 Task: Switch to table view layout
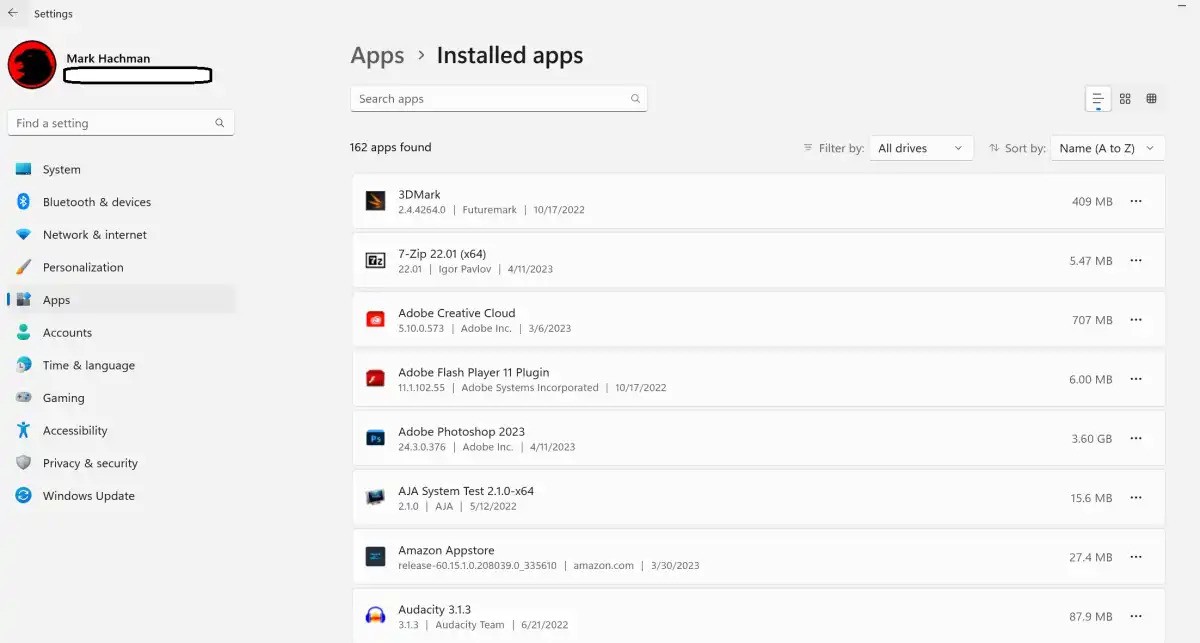pos(1151,98)
